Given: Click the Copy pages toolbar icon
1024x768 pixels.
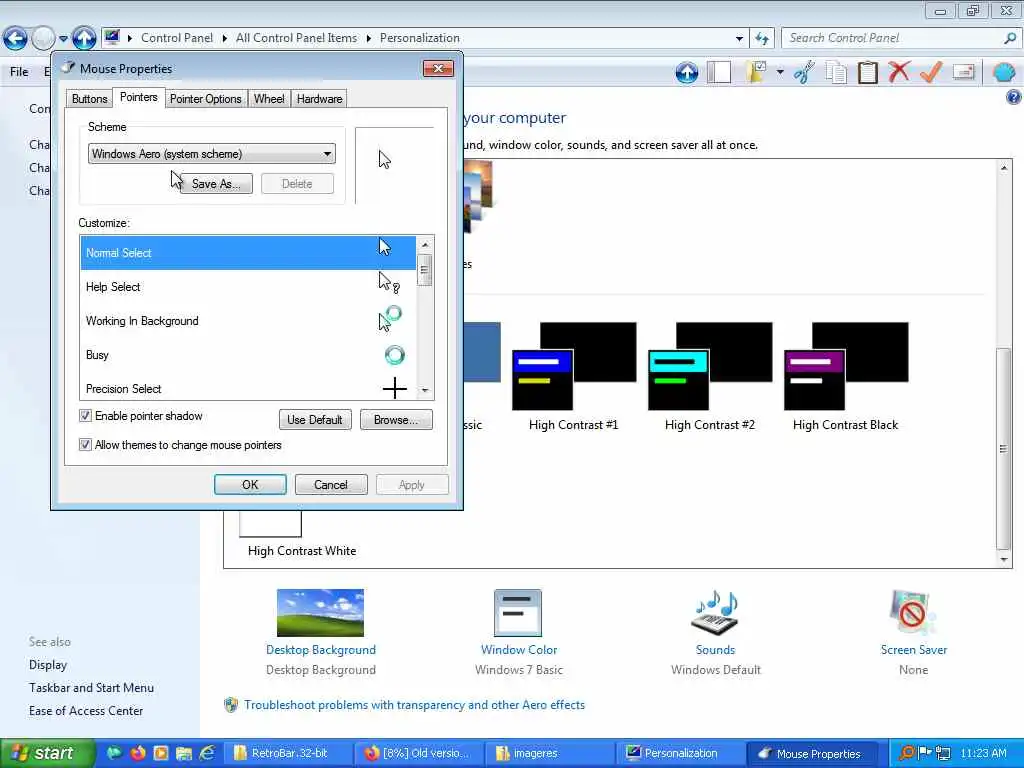Looking at the screenshot, I should click(x=836, y=72).
